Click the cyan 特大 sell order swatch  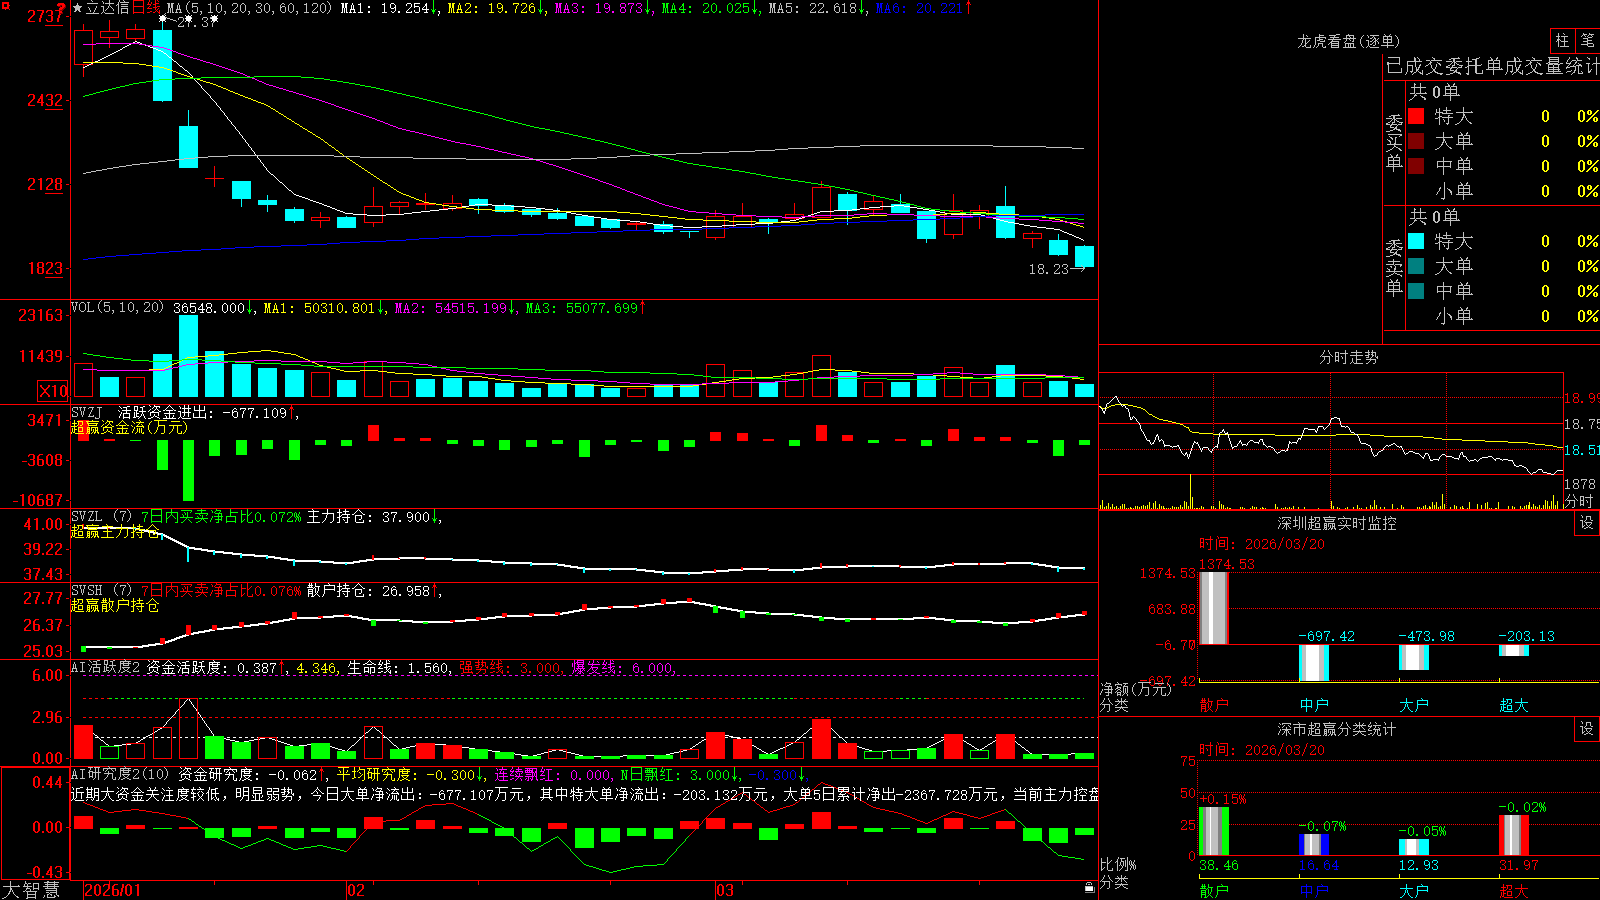[x=1416, y=241]
